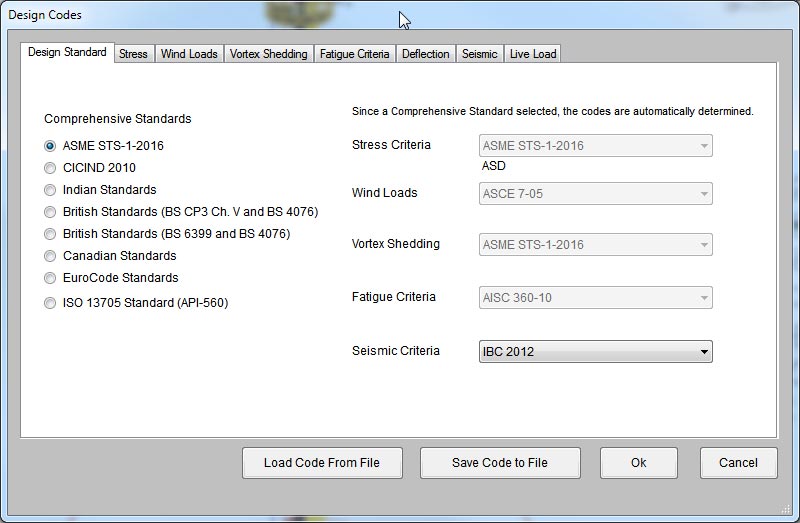Click the dialog resize grip corner
The image size is (800, 523).
[786, 509]
